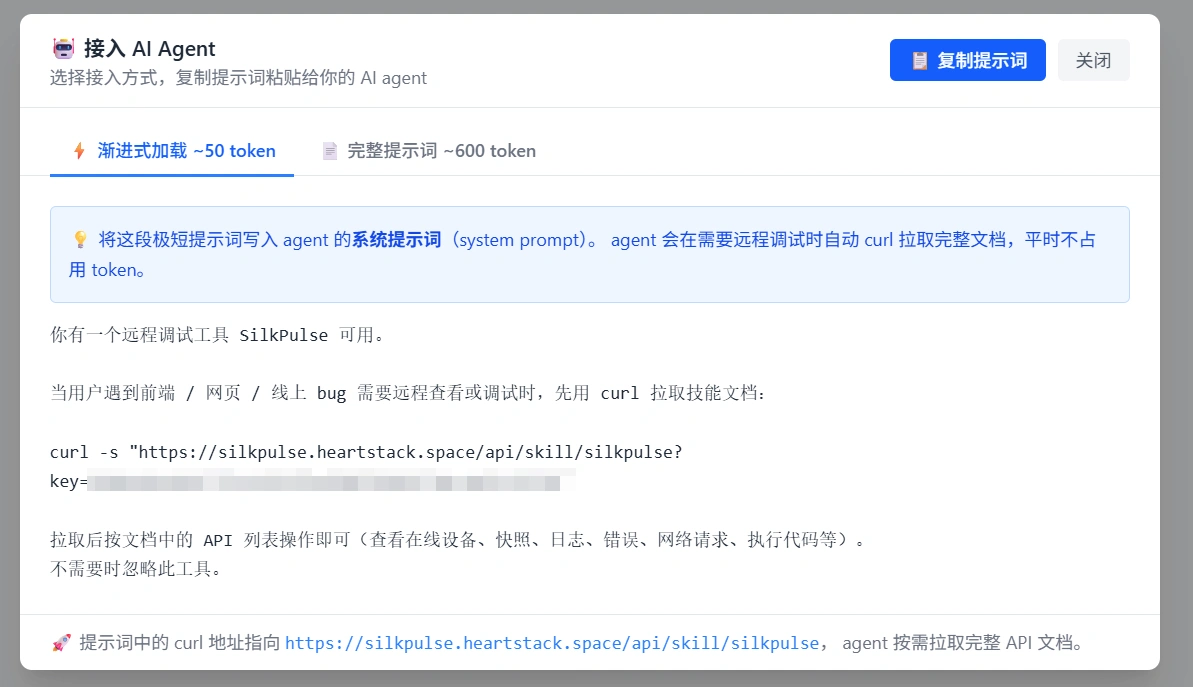Click the curl -s command line text
1193x687 pixels.
click(x=366, y=452)
